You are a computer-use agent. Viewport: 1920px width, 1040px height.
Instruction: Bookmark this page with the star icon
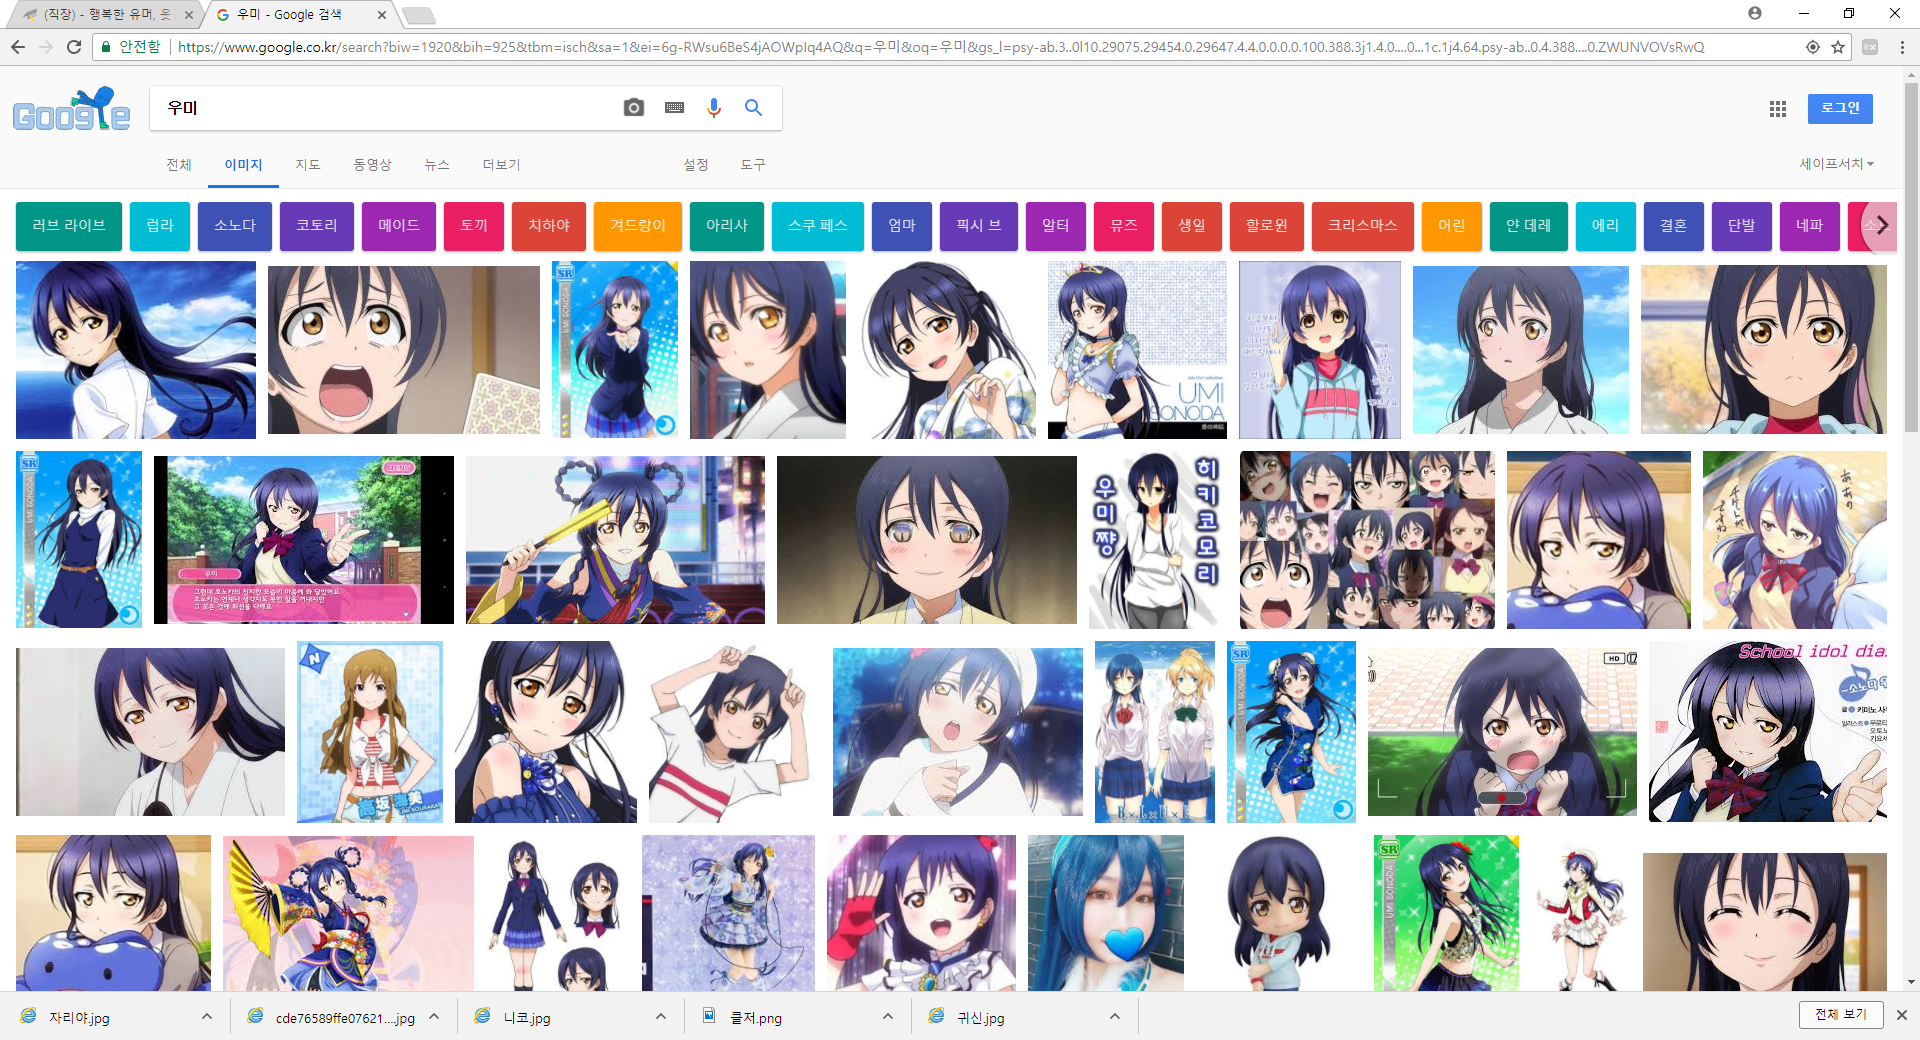coord(1838,47)
